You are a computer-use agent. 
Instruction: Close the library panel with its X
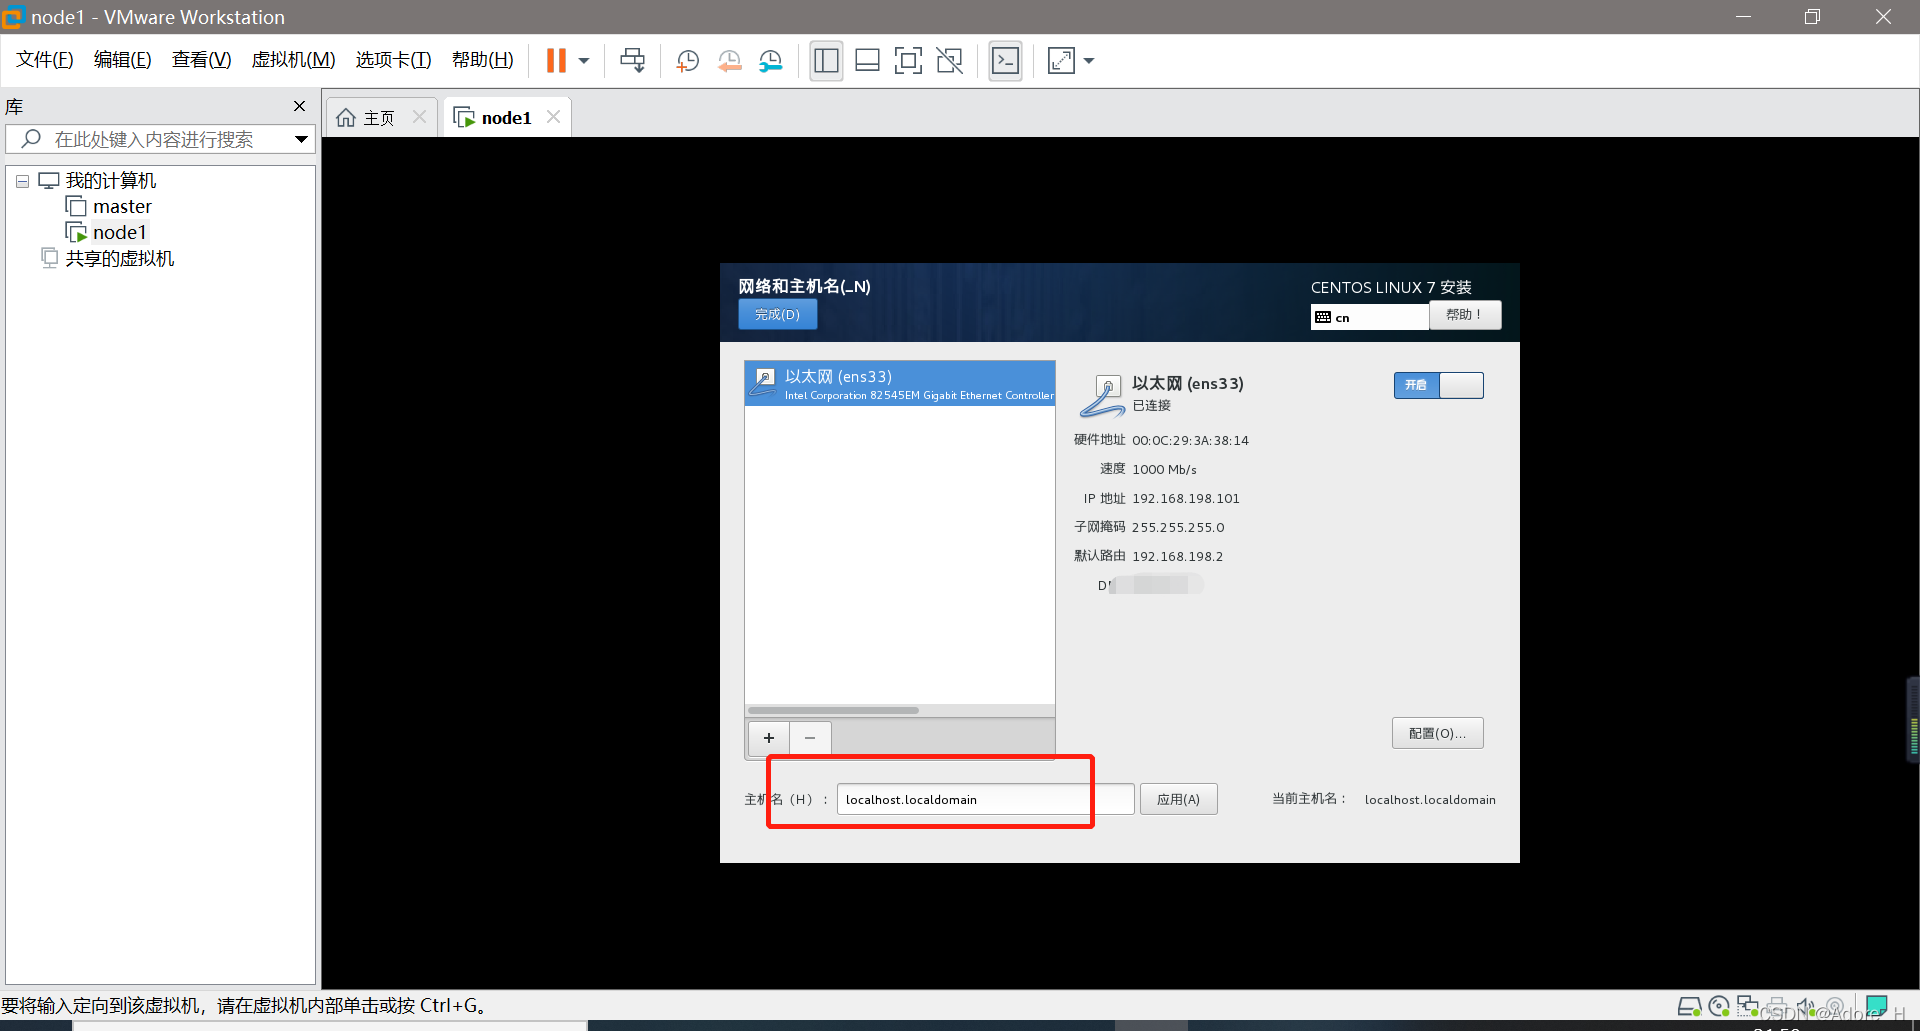tap(299, 106)
